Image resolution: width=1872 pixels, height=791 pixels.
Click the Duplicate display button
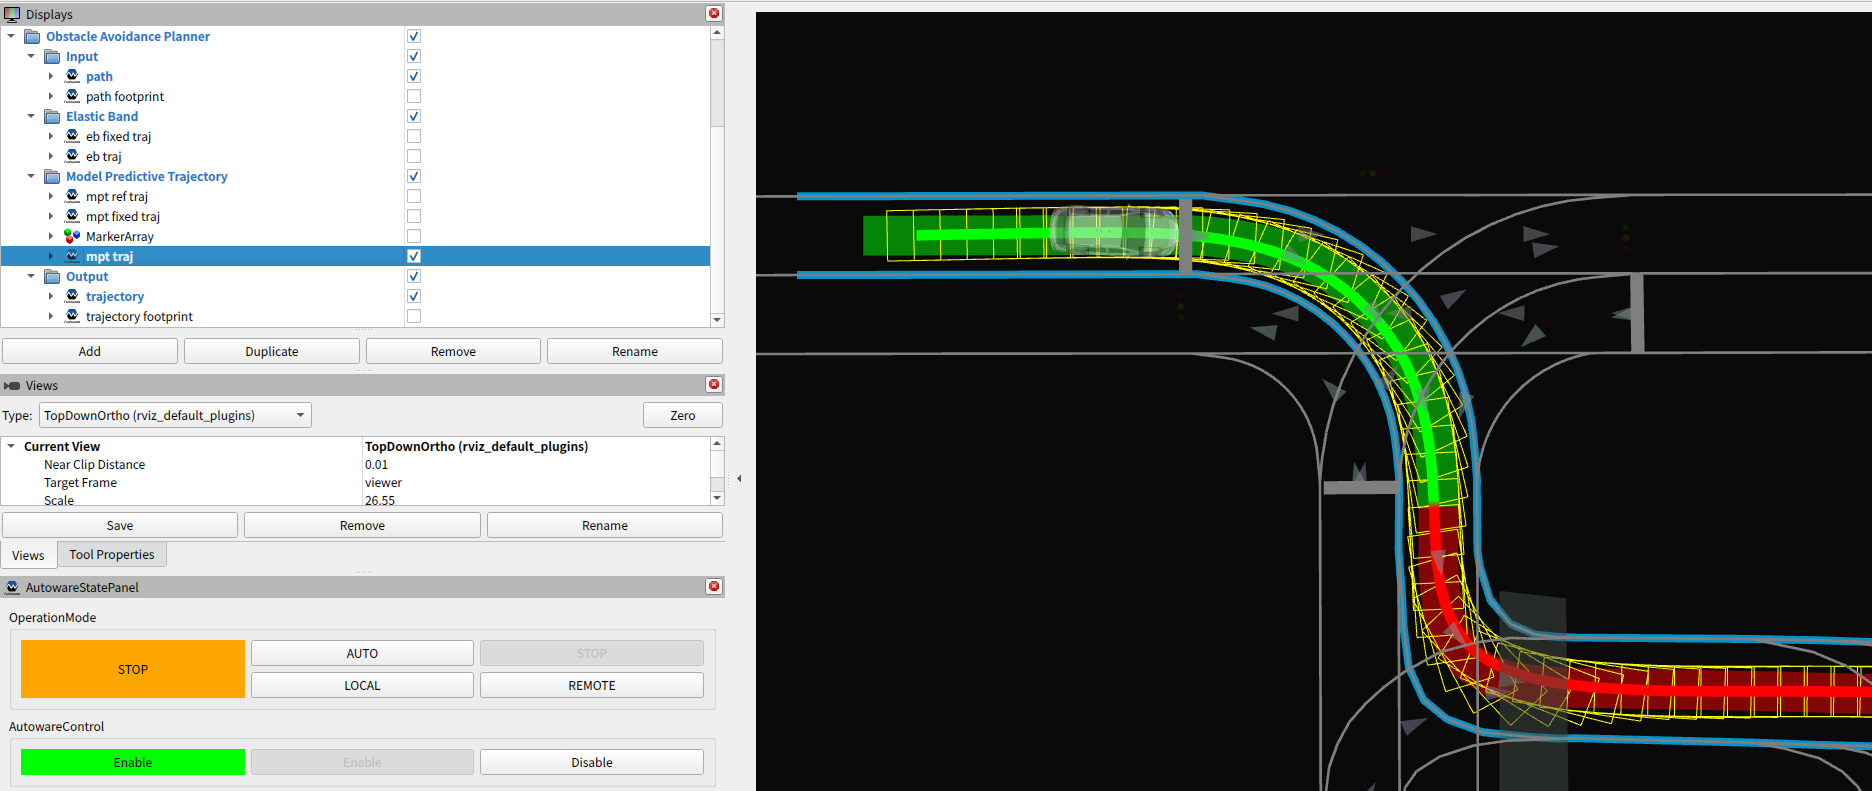272,351
